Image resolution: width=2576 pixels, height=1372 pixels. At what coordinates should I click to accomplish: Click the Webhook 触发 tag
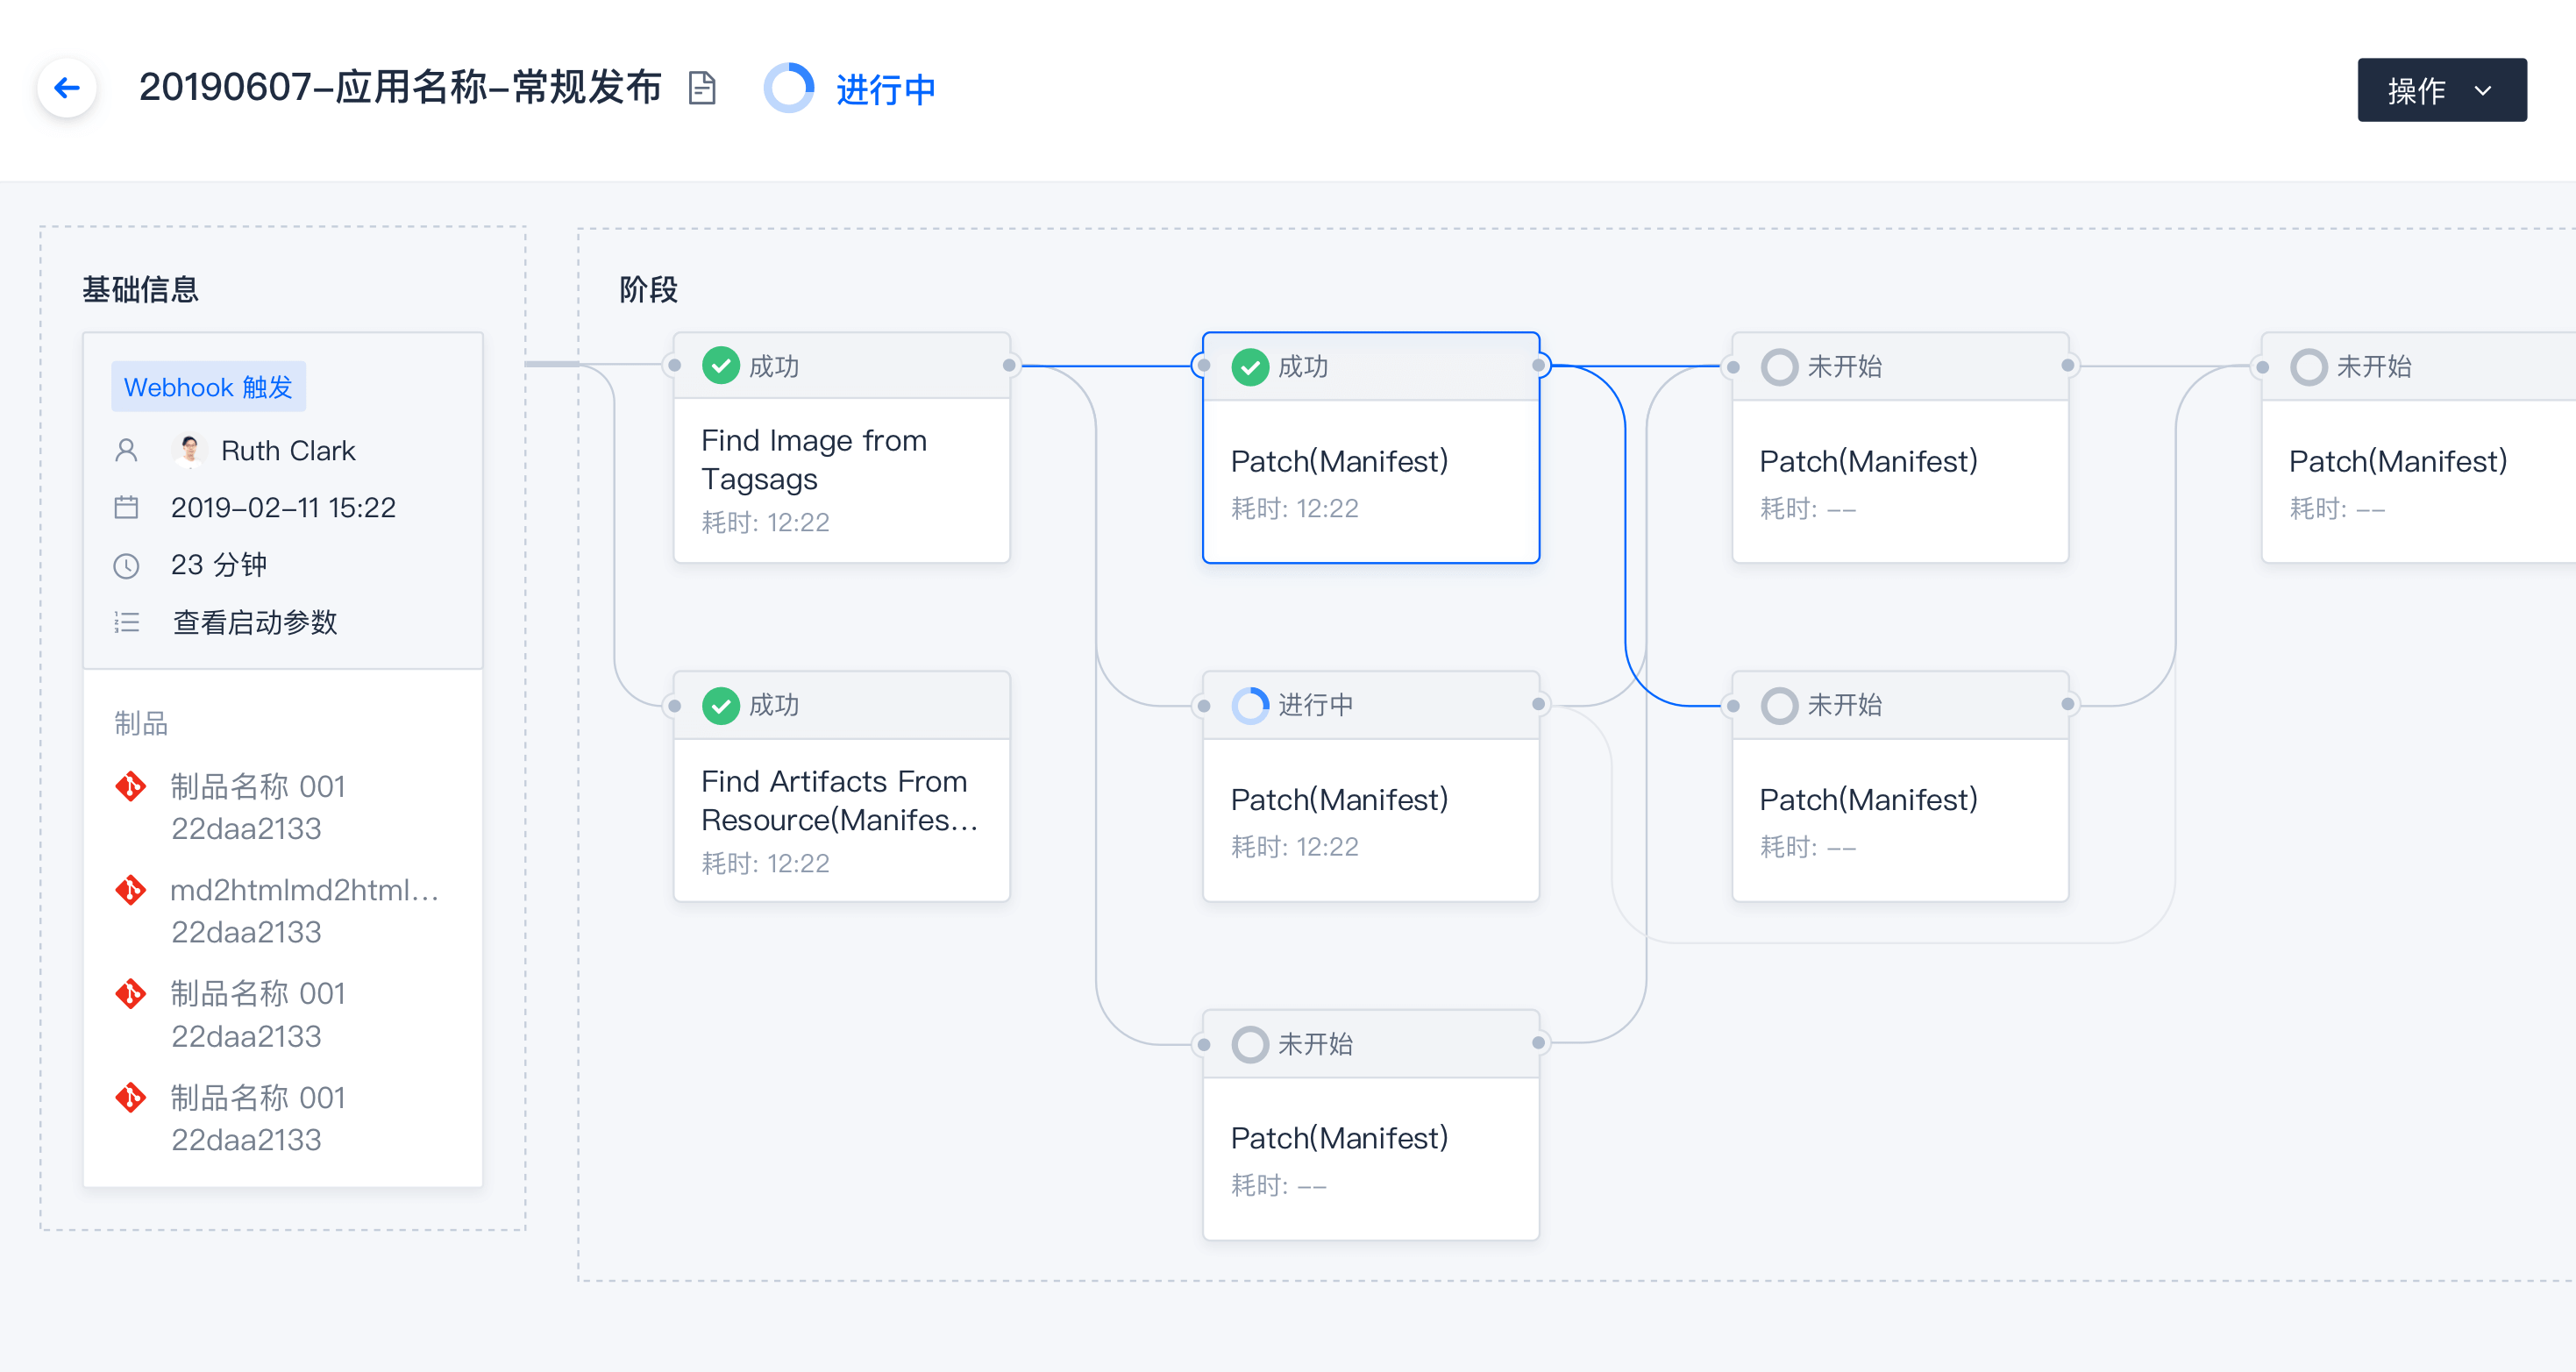click(208, 387)
